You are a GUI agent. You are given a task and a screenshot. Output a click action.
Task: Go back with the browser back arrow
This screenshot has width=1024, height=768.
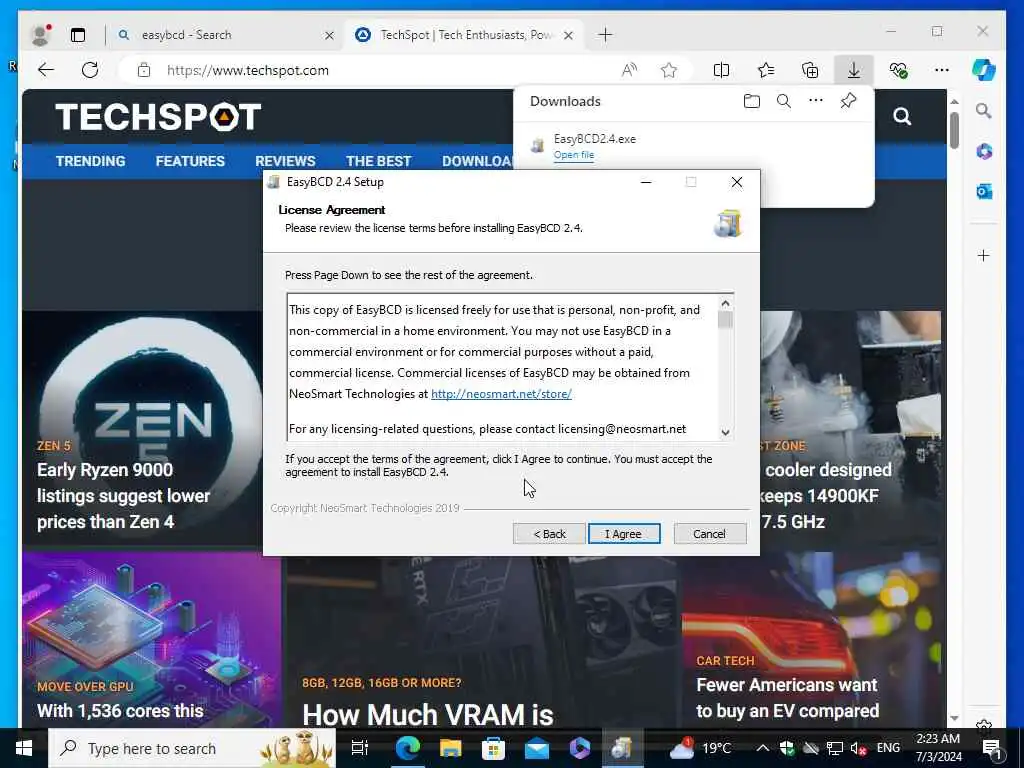(46, 70)
